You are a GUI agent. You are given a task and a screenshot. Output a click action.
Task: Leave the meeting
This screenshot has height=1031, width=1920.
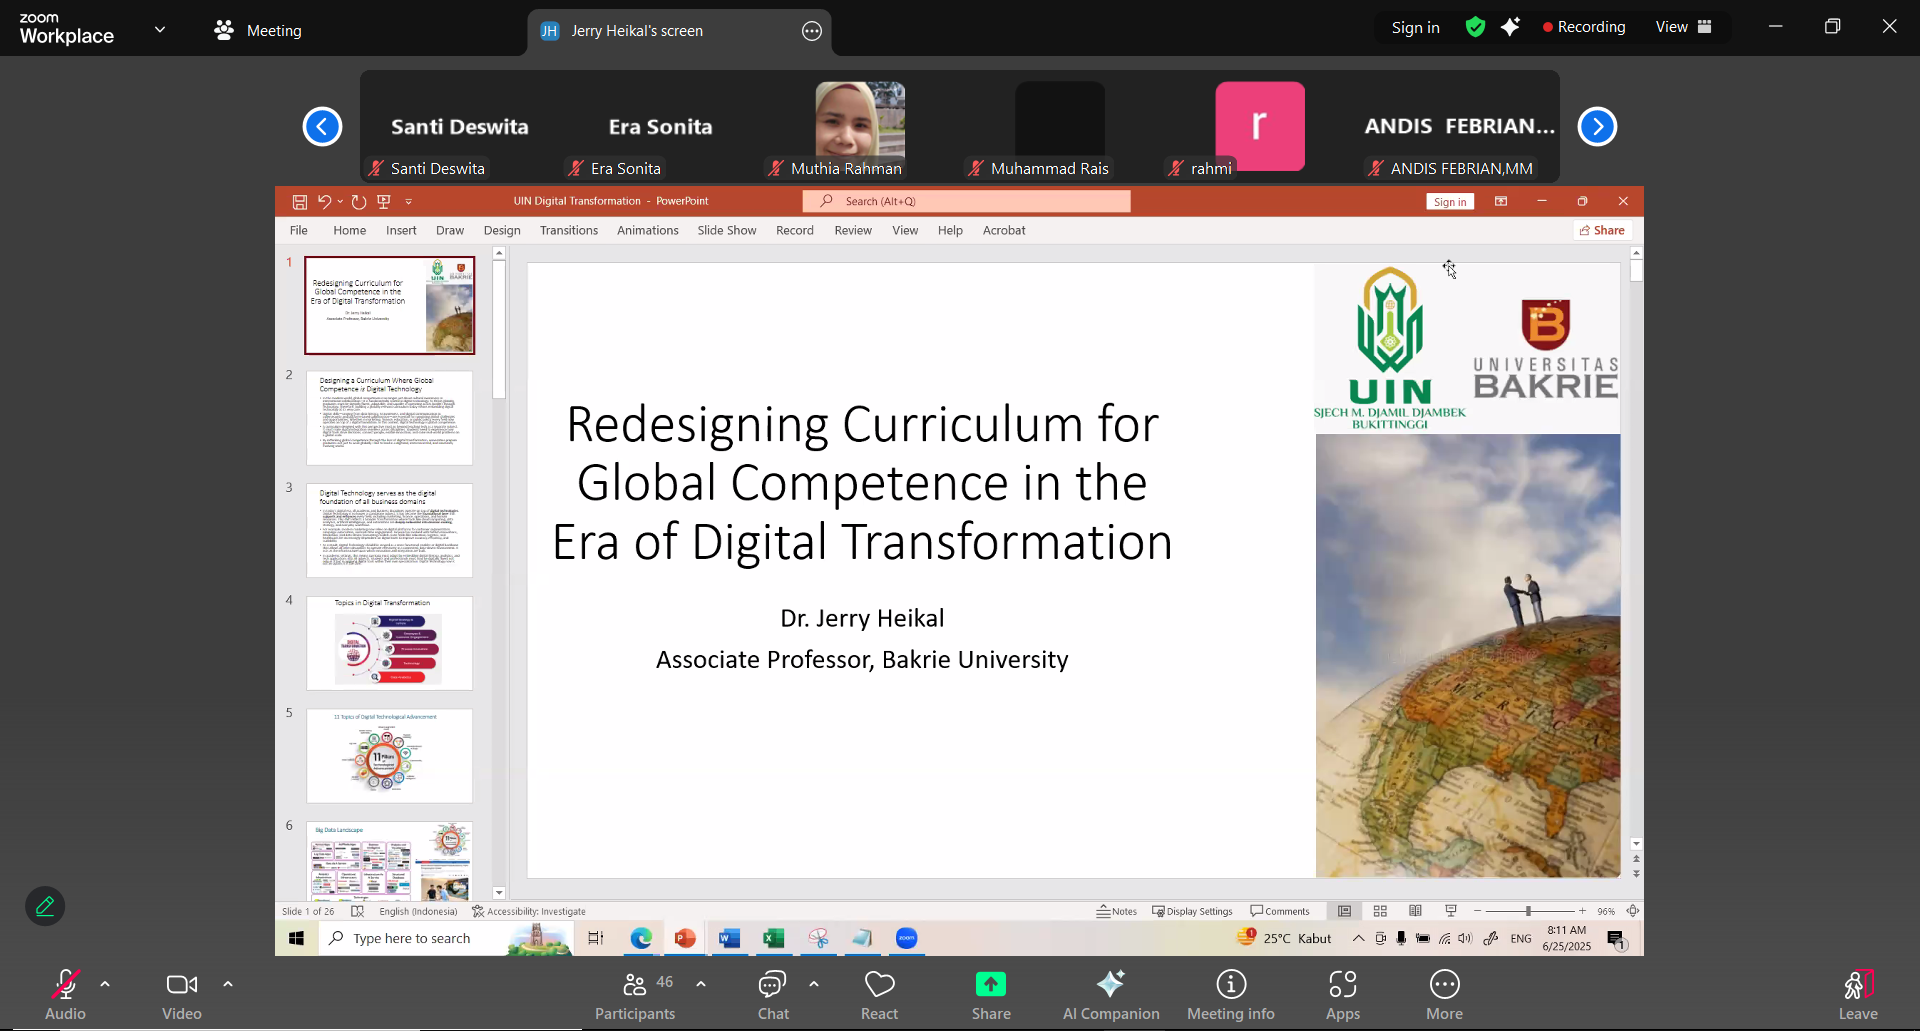coord(1857,995)
